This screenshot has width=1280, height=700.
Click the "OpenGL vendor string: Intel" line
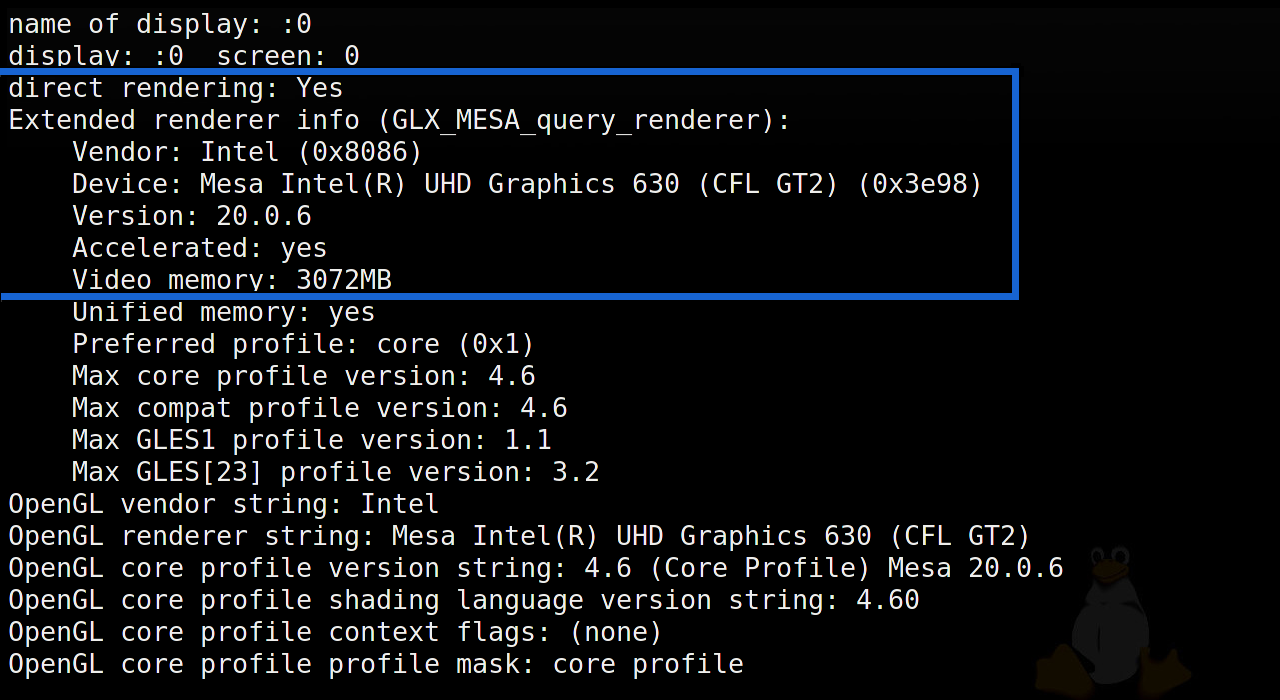(223, 504)
